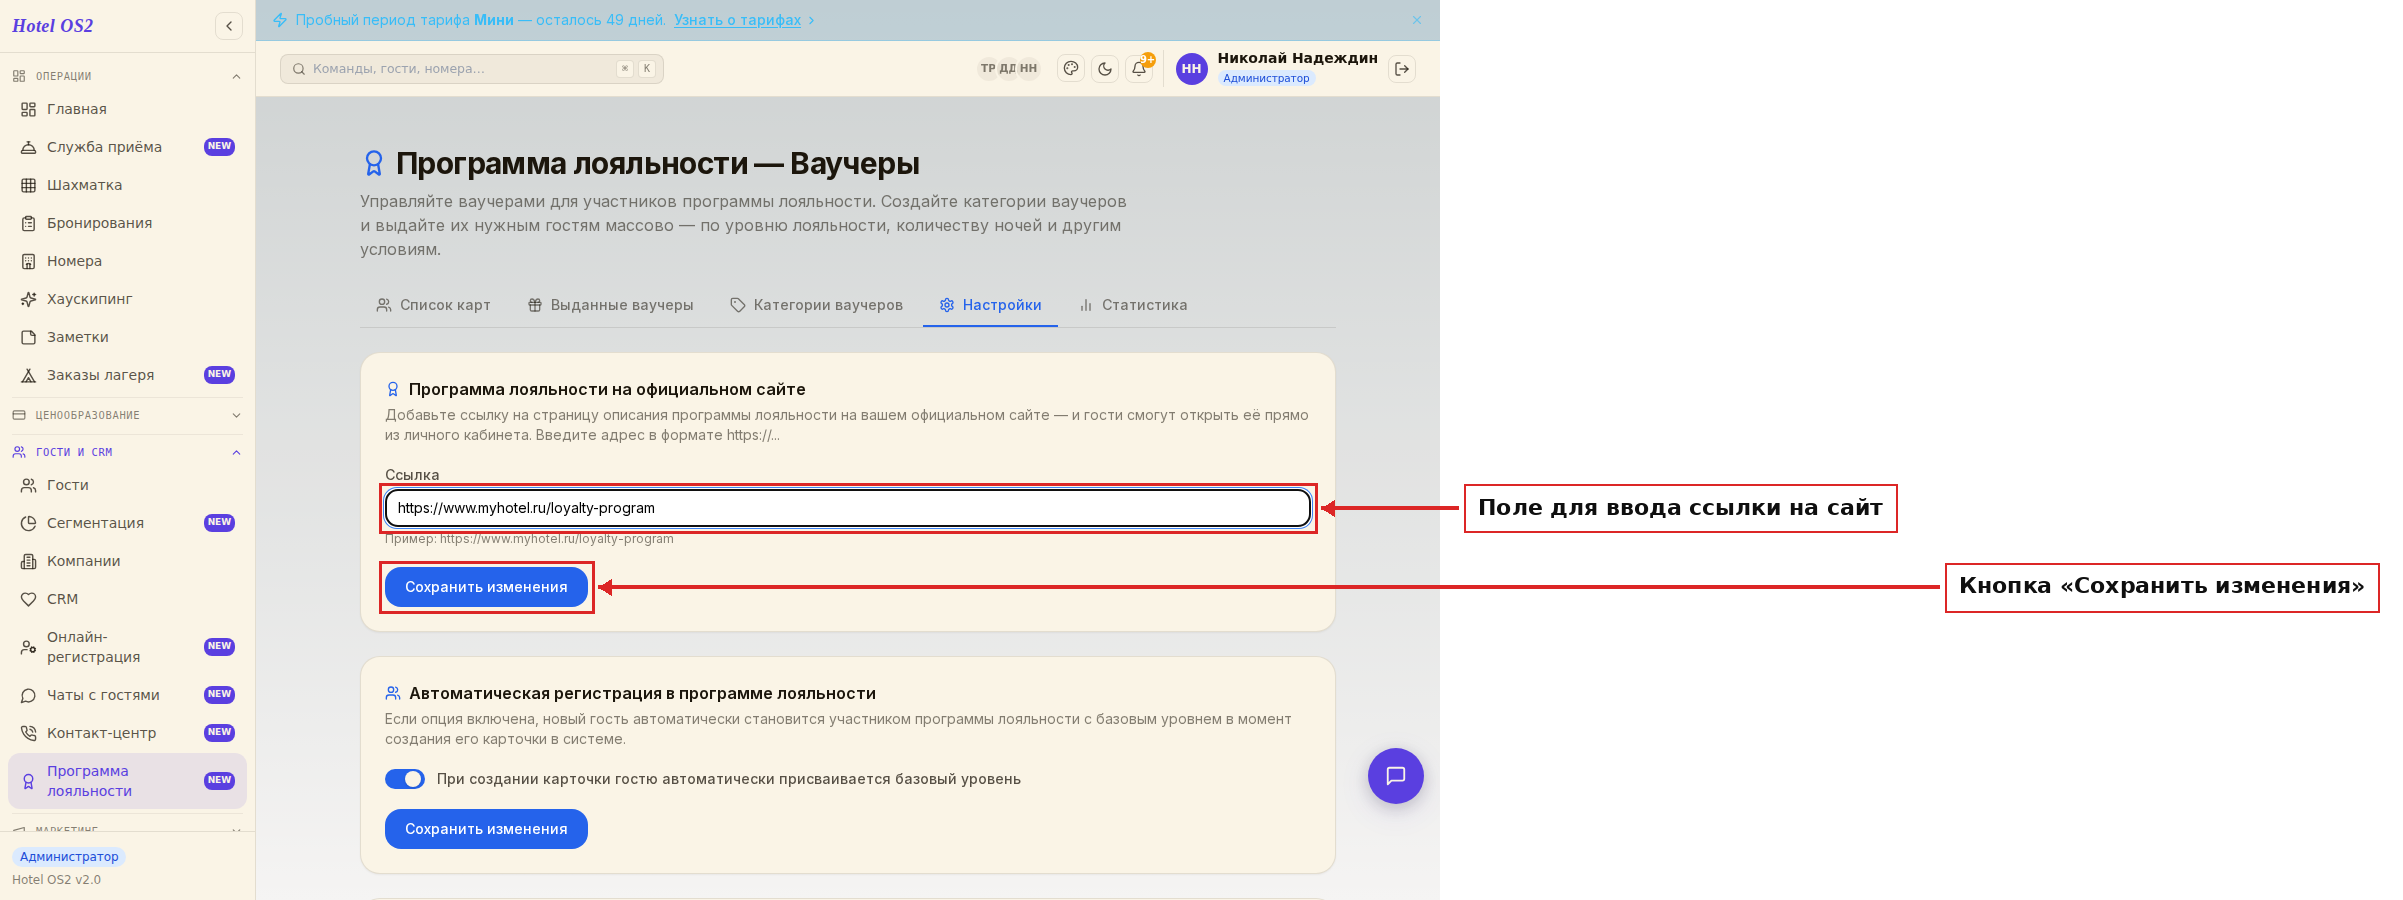Toggle automatic base level assignment switch
This screenshot has width=2403, height=900.
(x=405, y=779)
